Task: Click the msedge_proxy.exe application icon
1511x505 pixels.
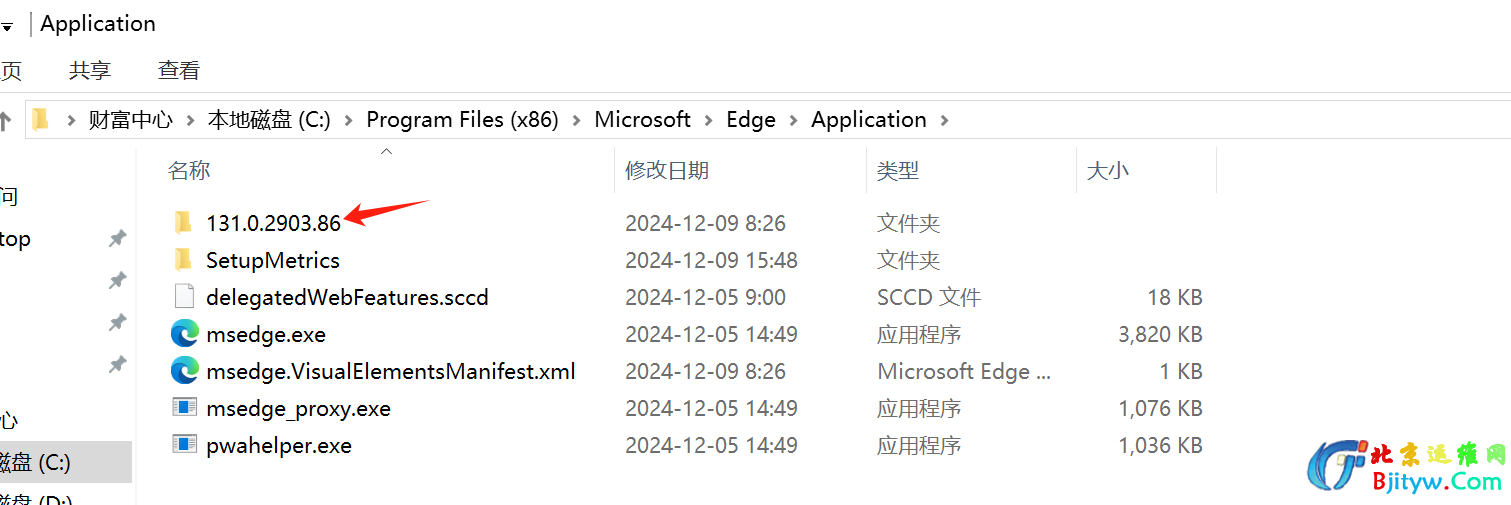Action: [184, 408]
